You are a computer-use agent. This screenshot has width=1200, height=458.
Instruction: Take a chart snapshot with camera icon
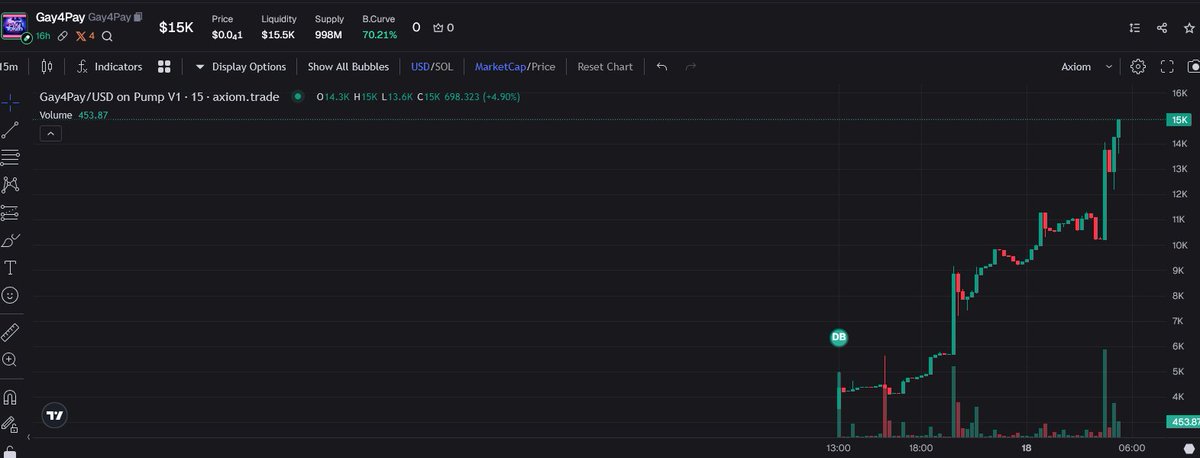tap(1193, 67)
